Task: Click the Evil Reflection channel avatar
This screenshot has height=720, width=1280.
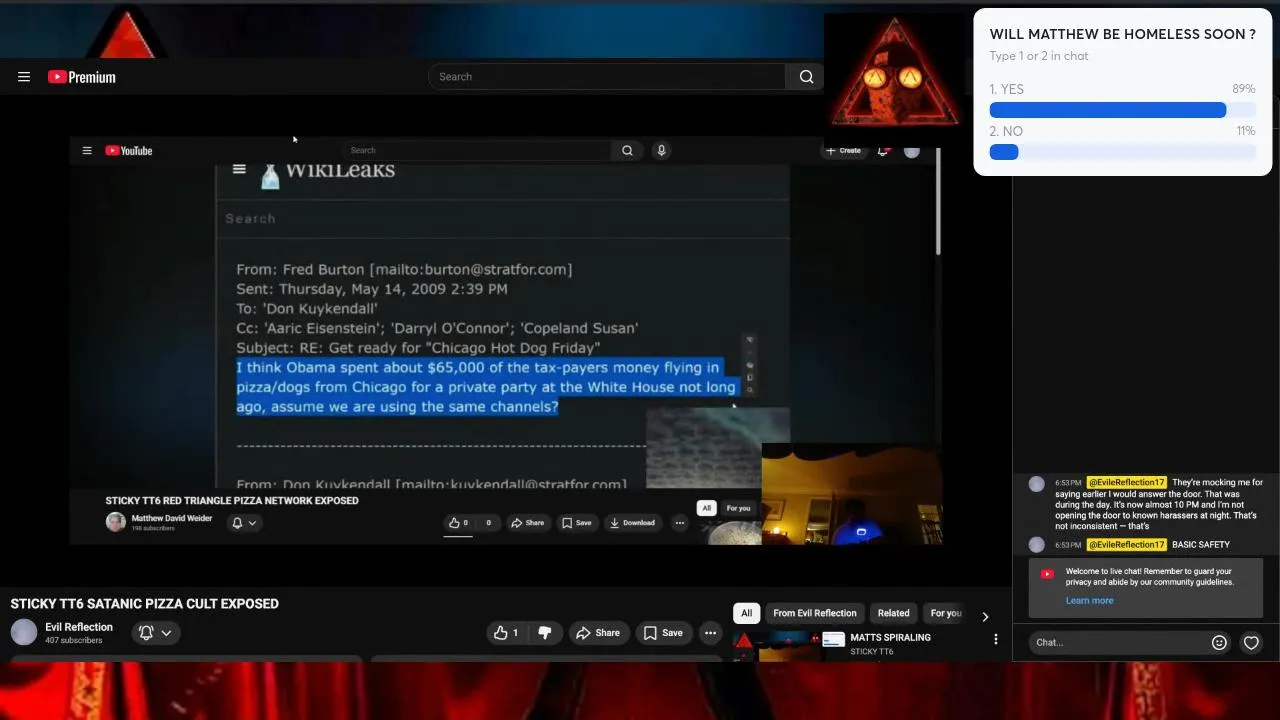Action: pos(24,632)
